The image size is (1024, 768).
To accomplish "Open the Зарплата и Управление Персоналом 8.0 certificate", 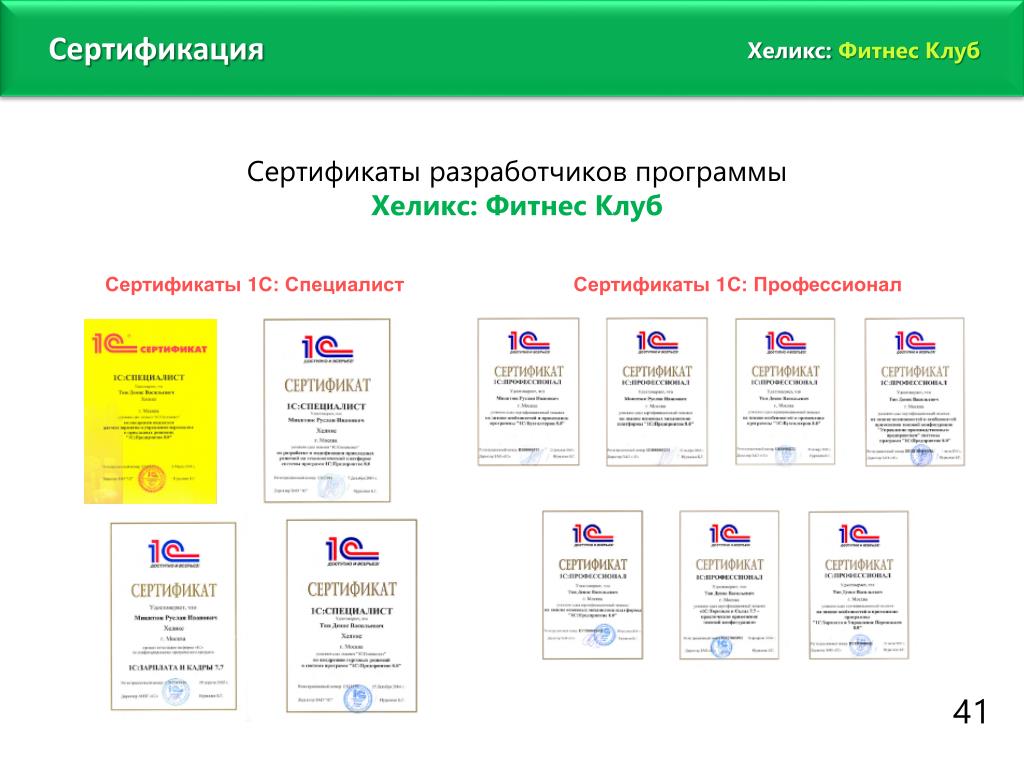I will tap(859, 584).
